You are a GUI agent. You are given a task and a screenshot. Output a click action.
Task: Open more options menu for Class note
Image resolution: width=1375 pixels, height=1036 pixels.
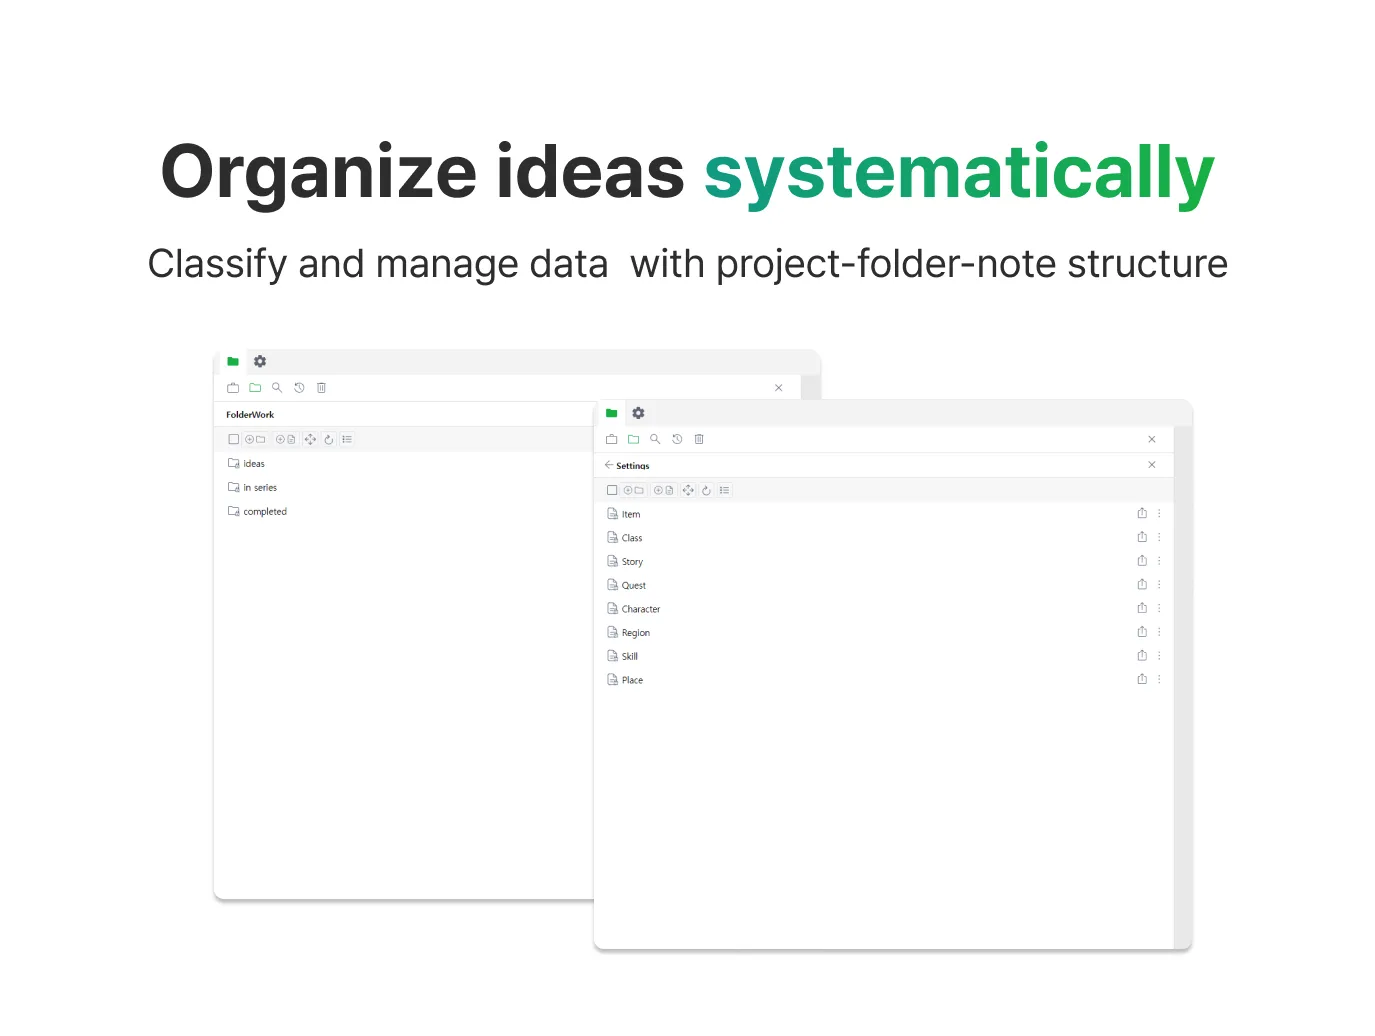(x=1159, y=537)
